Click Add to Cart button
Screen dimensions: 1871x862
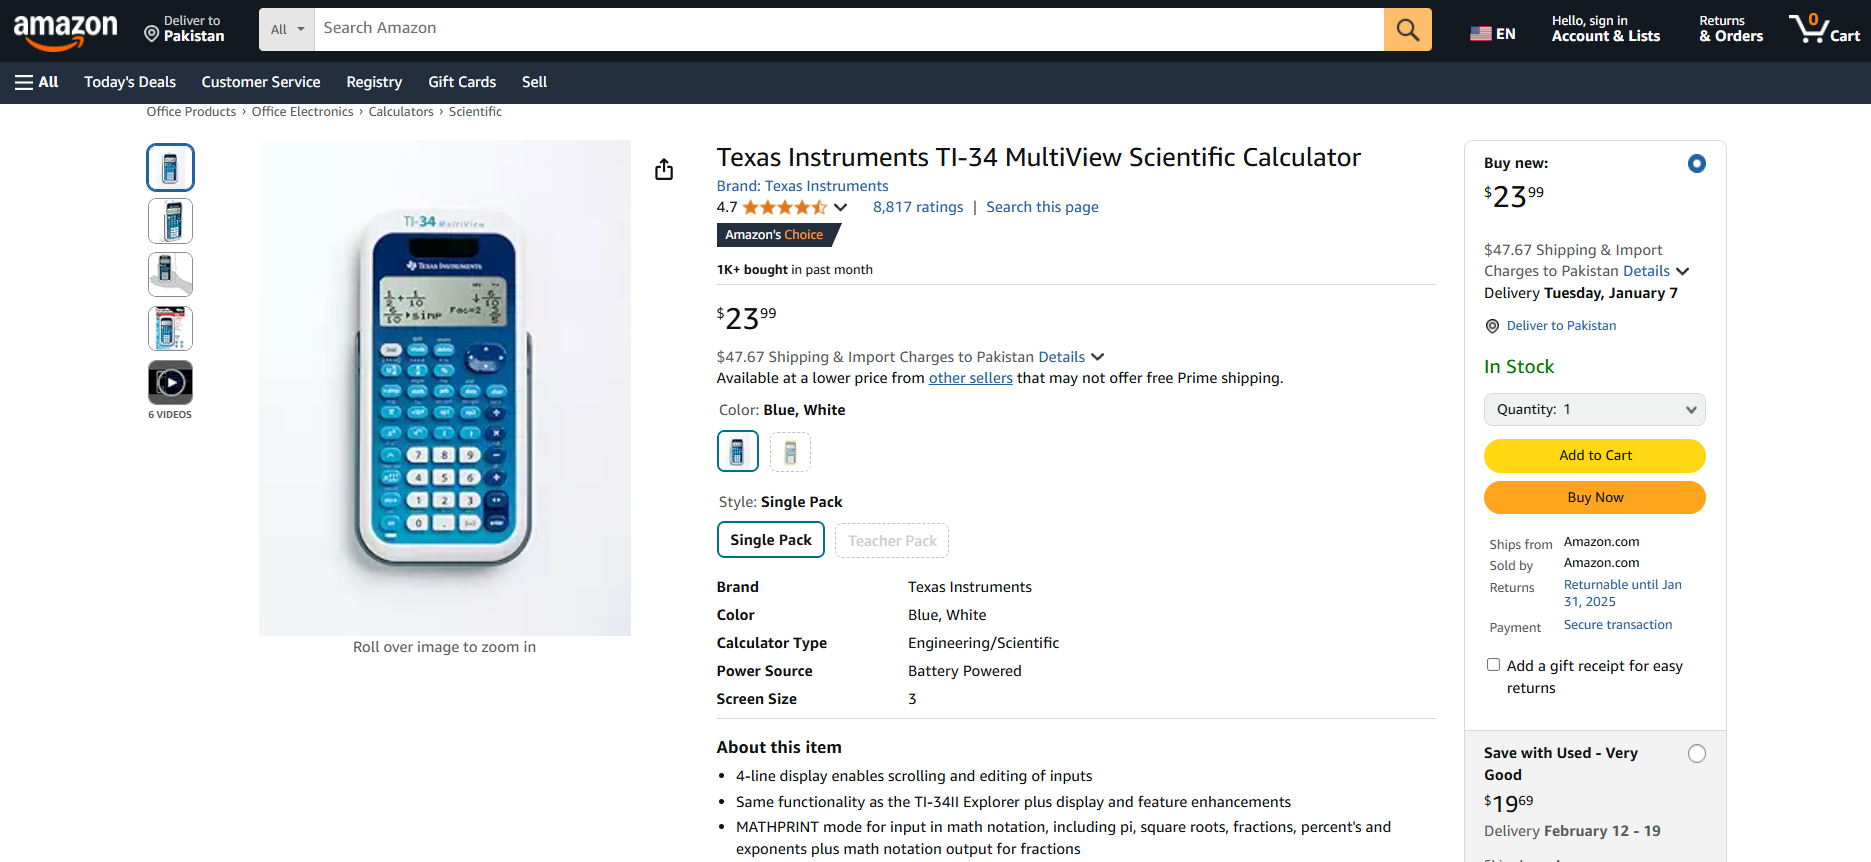[x=1595, y=456]
